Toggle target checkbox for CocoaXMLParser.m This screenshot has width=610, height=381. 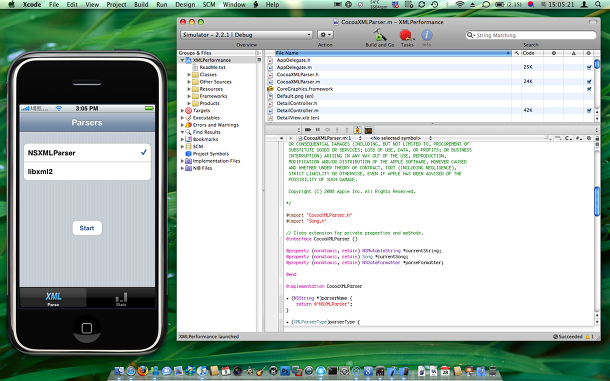click(x=589, y=82)
